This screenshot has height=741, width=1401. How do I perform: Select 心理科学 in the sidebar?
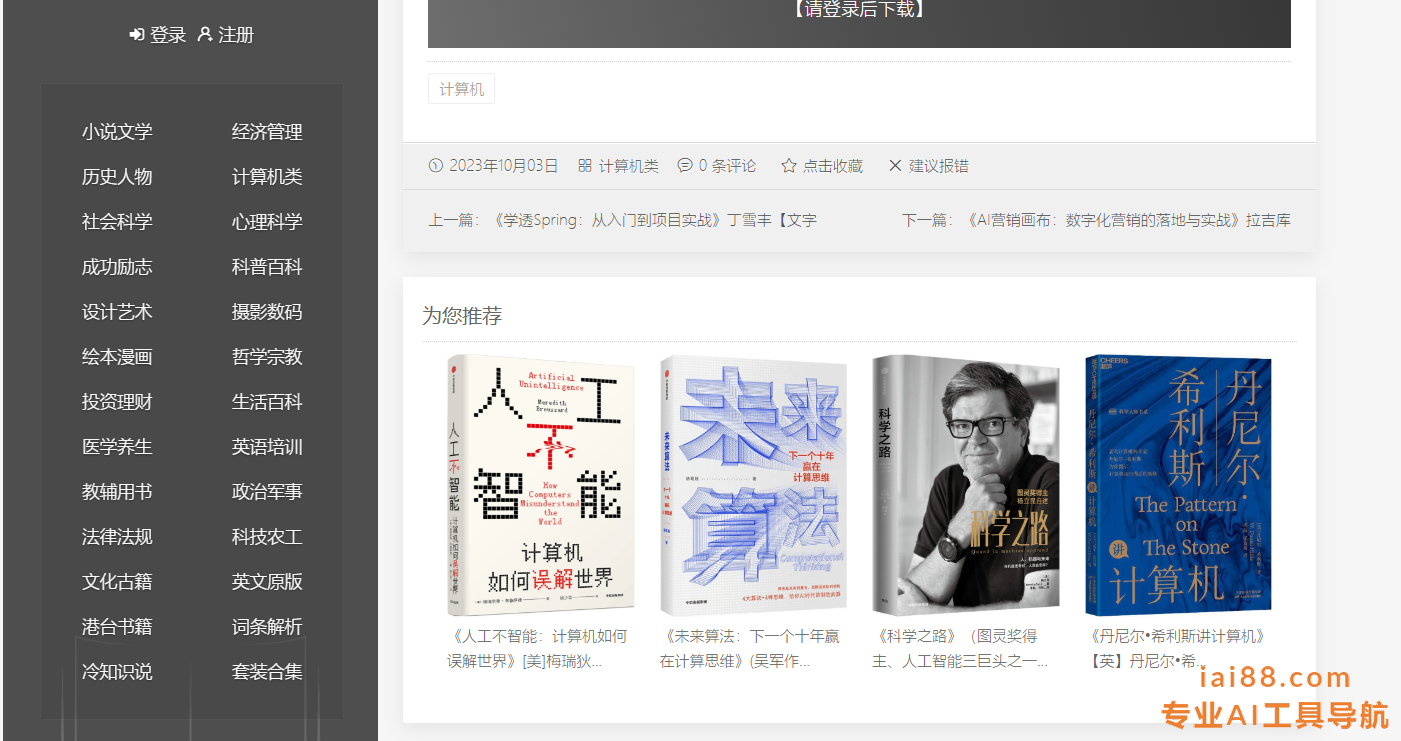point(267,222)
